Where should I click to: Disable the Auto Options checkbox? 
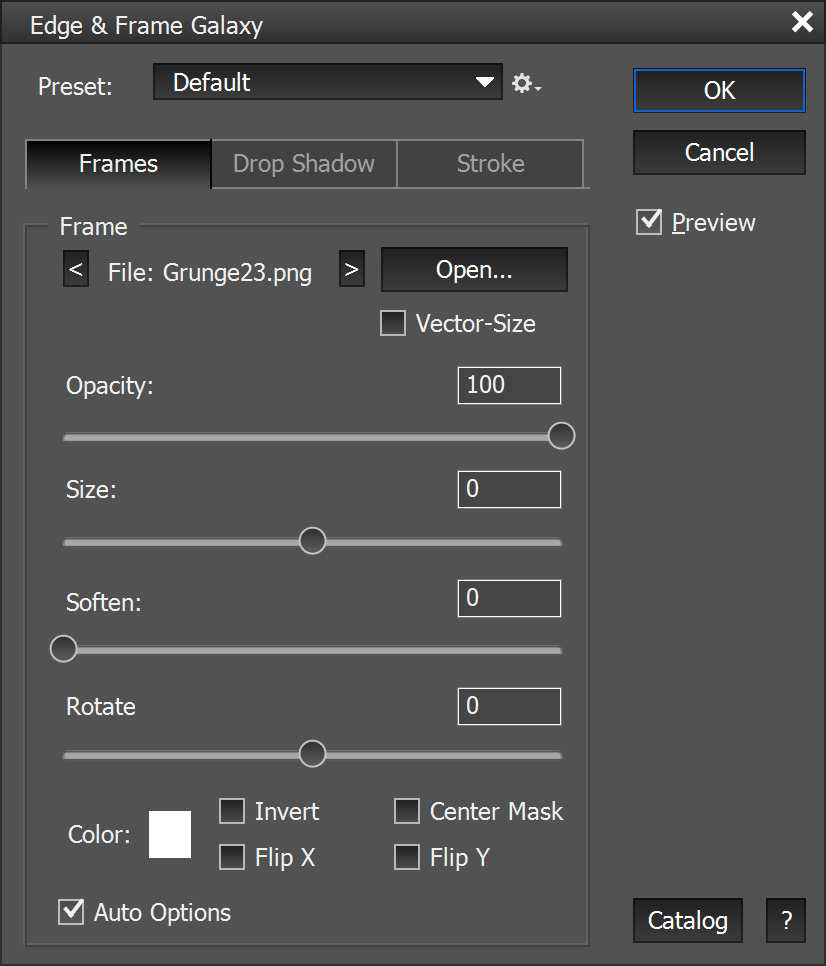pyautogui.click(x=71, y=912)
